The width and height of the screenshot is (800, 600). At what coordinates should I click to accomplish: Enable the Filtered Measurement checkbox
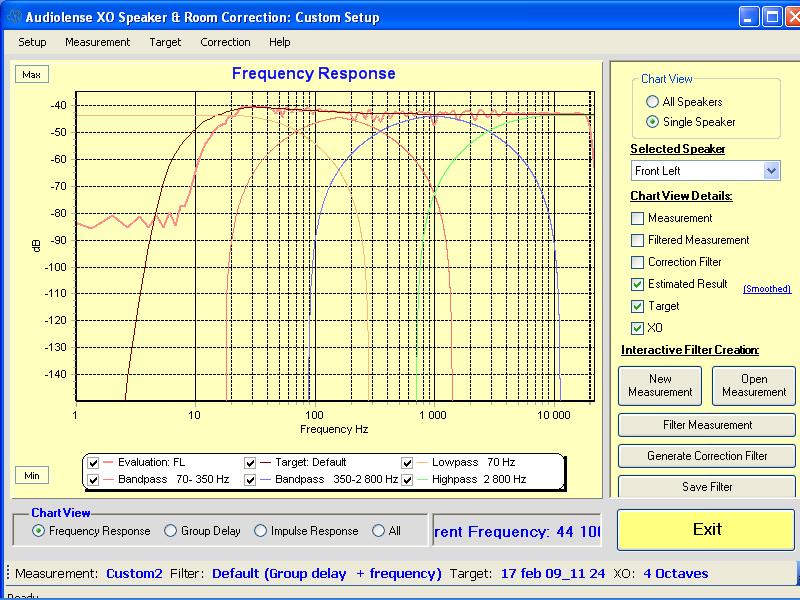click(637, 240)
